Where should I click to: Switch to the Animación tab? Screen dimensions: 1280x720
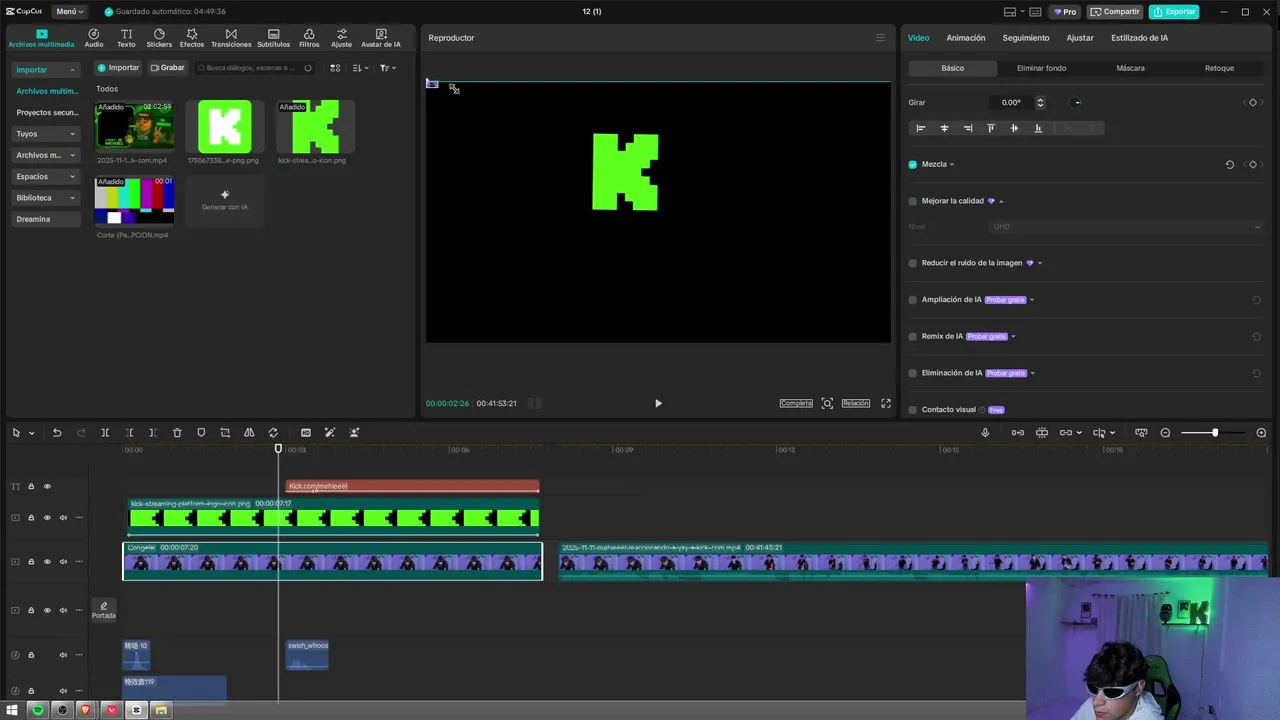[966, 38]
